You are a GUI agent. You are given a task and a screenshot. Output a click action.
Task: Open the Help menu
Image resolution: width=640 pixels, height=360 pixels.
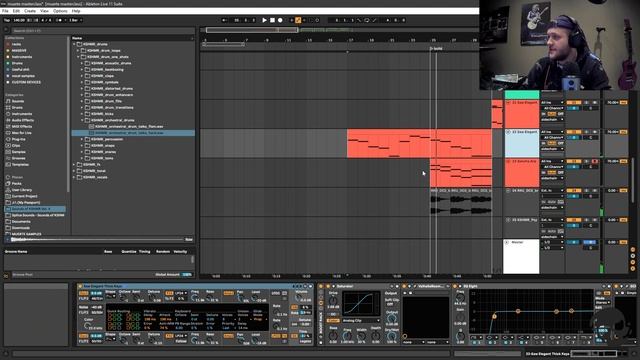76,11
